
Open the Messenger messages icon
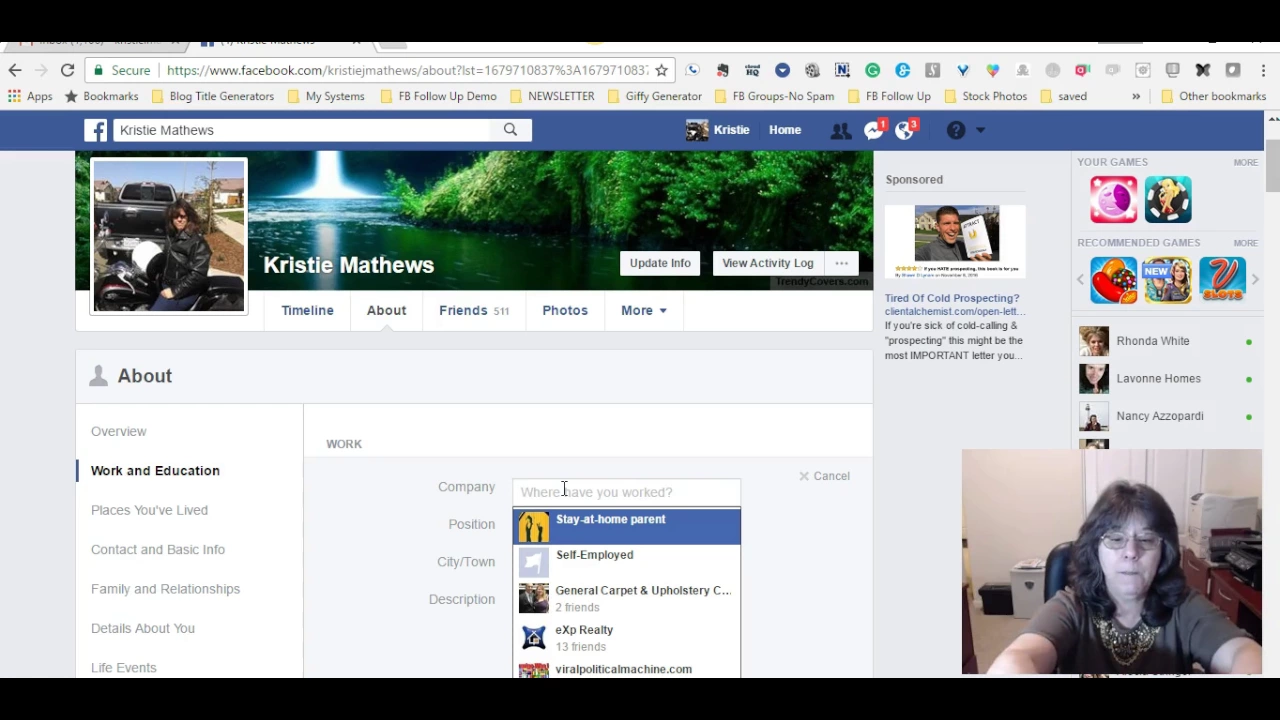pyautogui.click(x=874, y=130)
